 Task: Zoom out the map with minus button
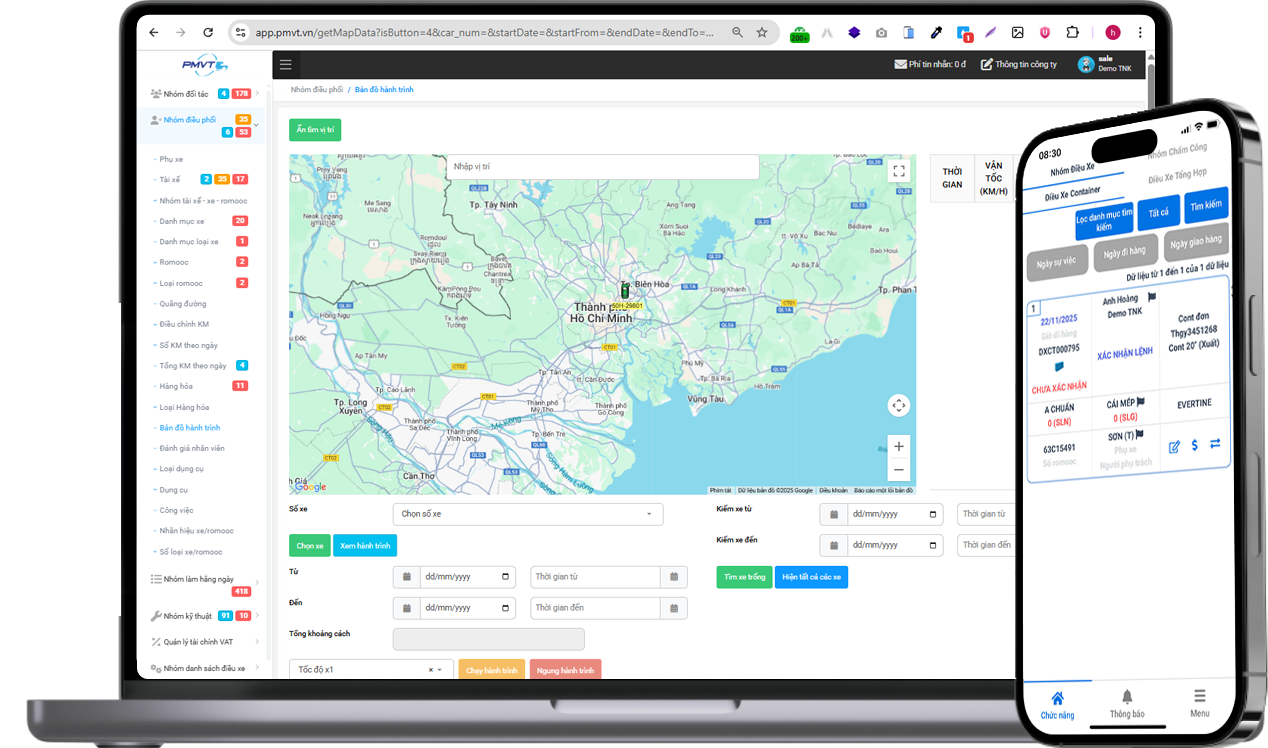tap(899, 469)
